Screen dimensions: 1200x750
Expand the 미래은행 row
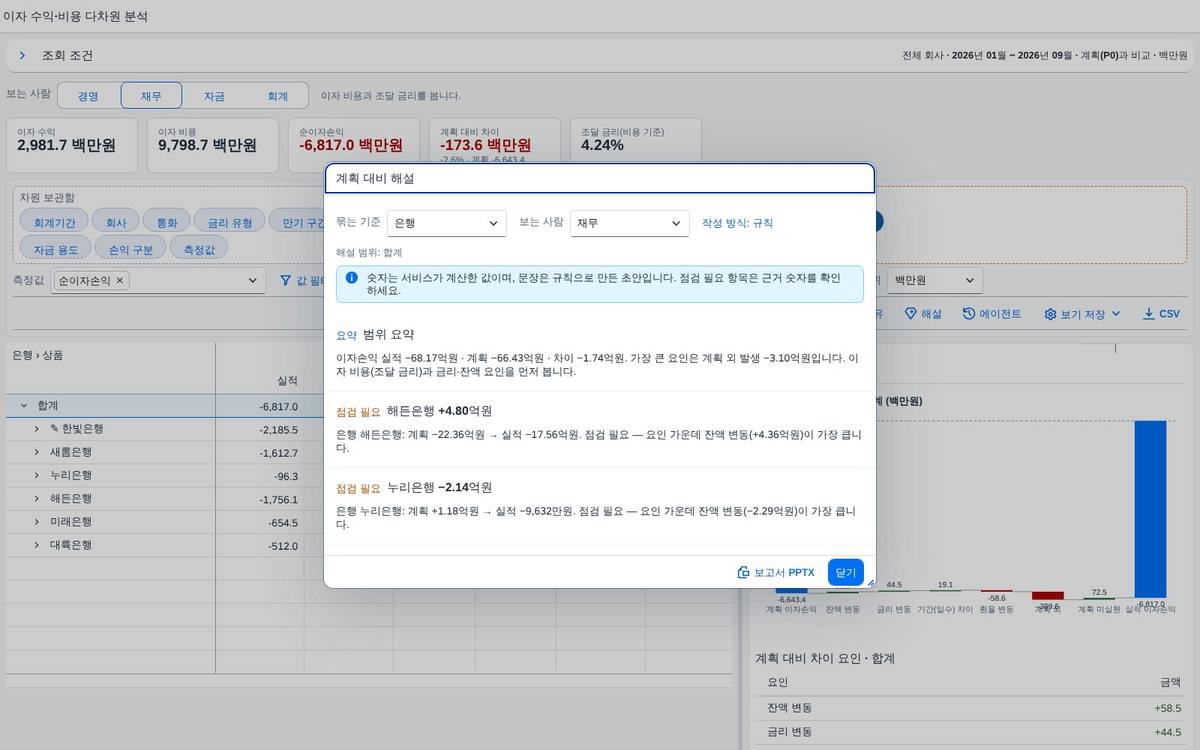[37, 522]
